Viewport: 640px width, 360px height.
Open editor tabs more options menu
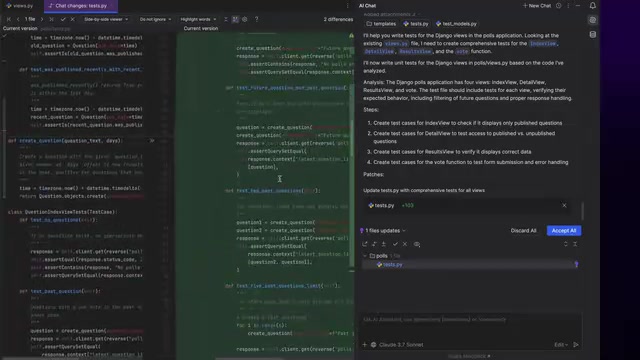tap(347, 6)
